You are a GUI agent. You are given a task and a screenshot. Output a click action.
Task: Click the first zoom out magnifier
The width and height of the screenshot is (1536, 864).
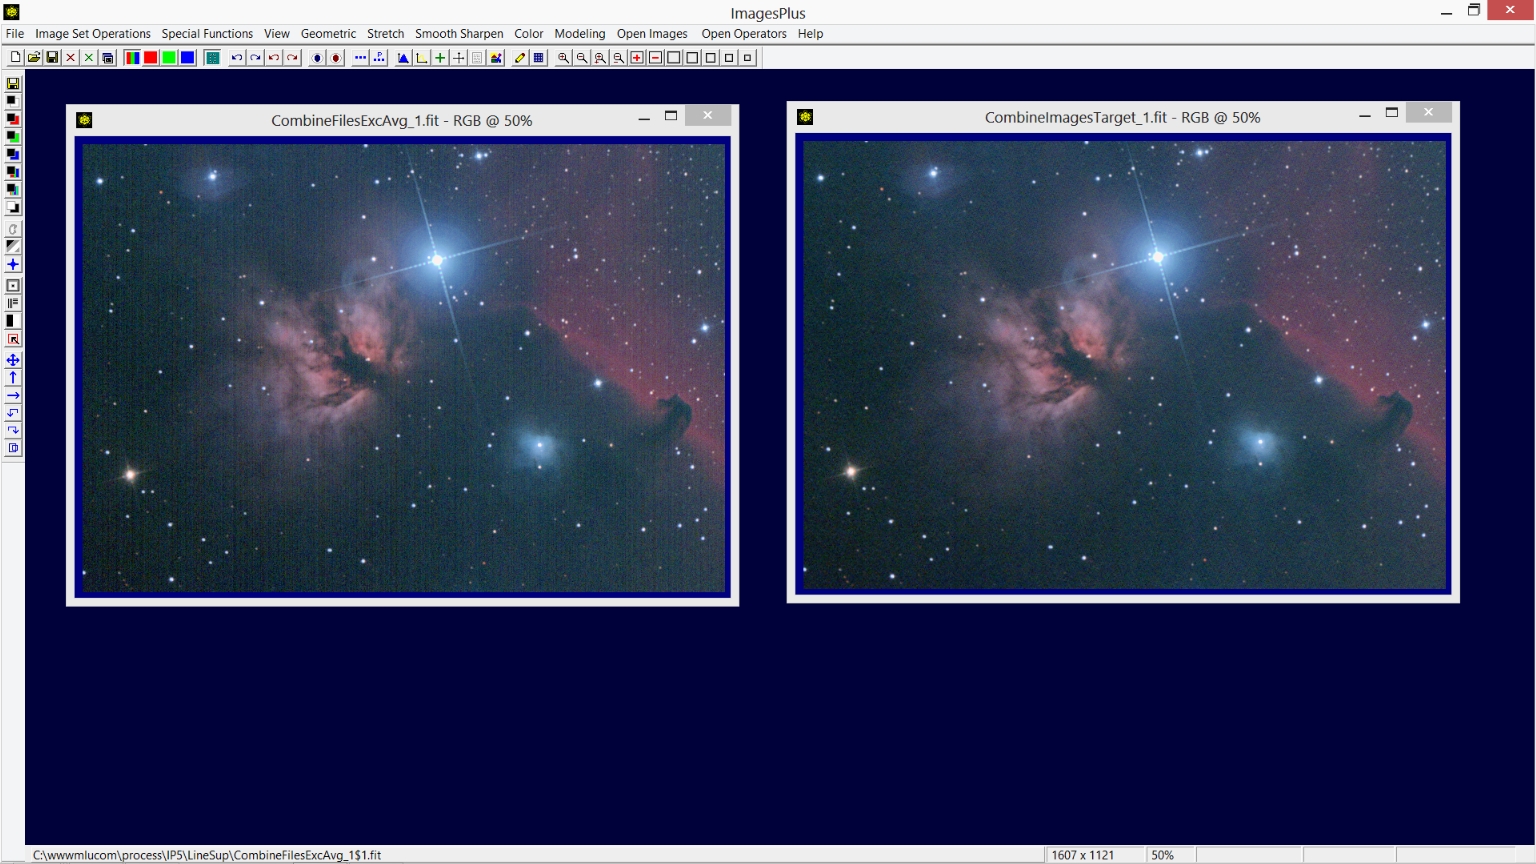(x=581, y=58)
